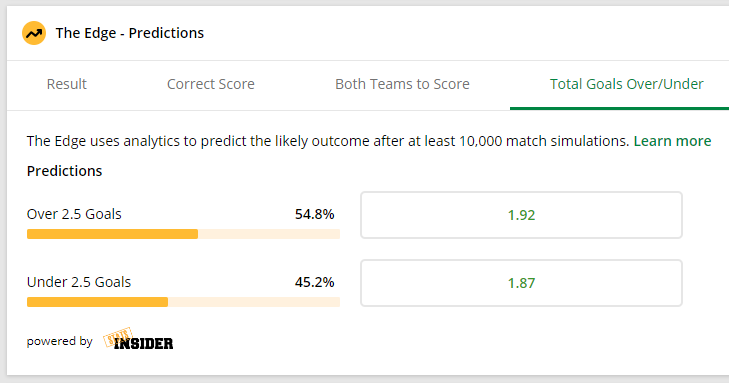The image size is (729, 383).
Task: Follow the Learn more link
Action: (x=672, y=141)
